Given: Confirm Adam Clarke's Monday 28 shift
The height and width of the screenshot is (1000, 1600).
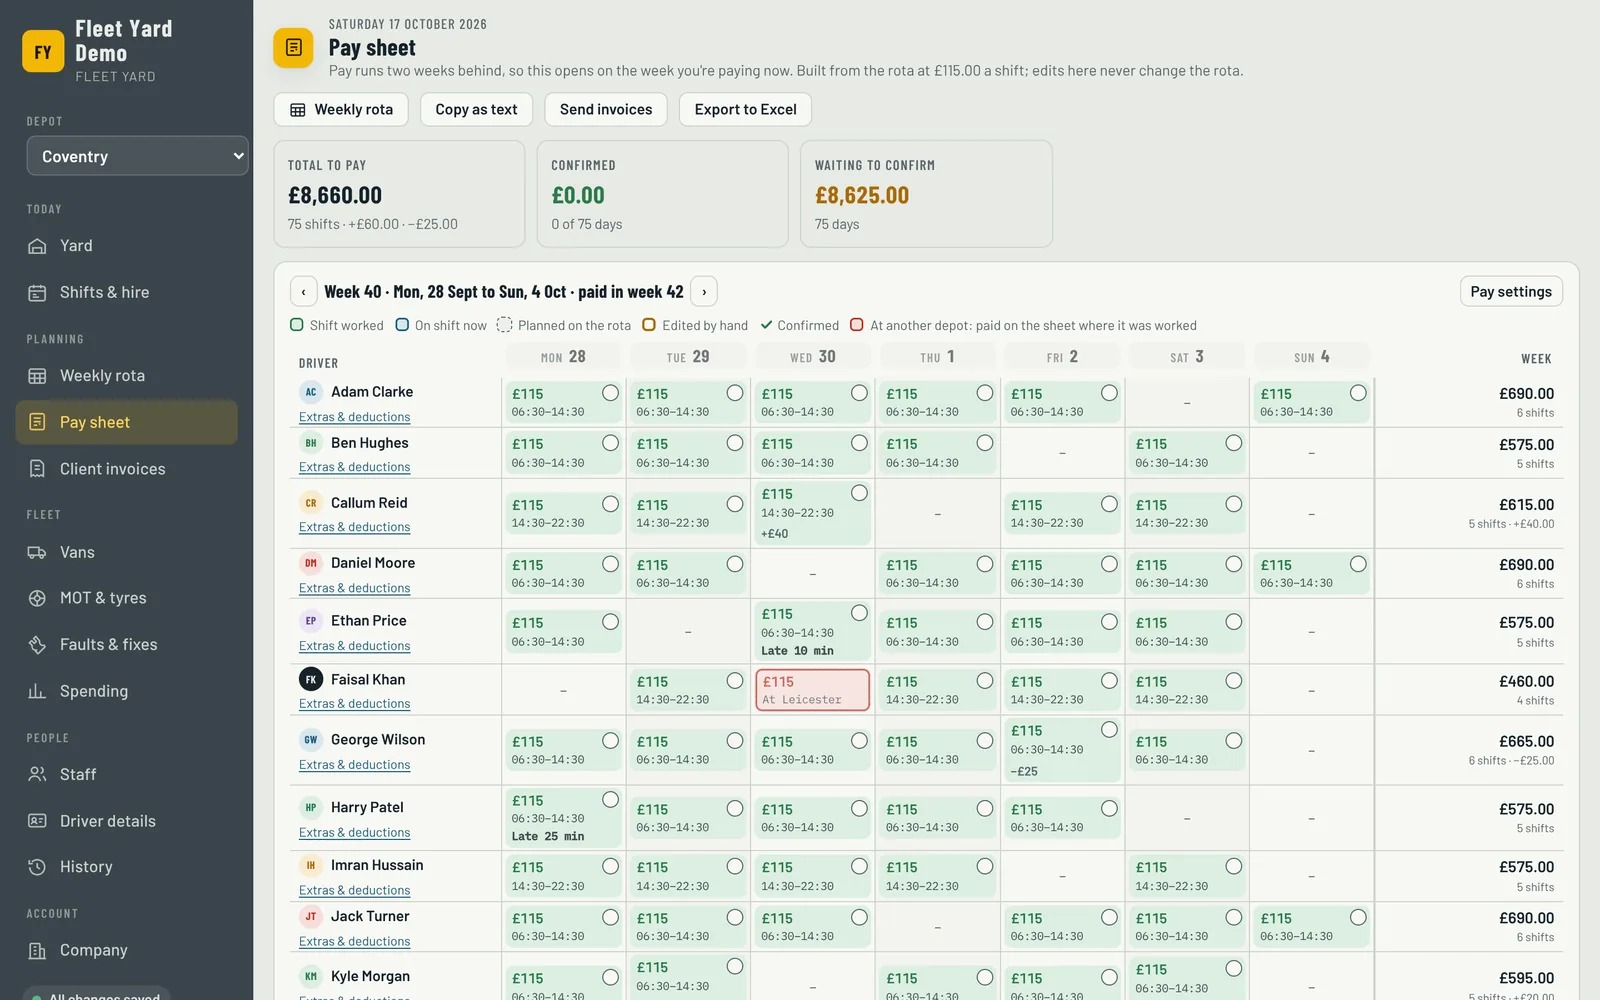Looking at the screenshot, I should tap(610, 393).
